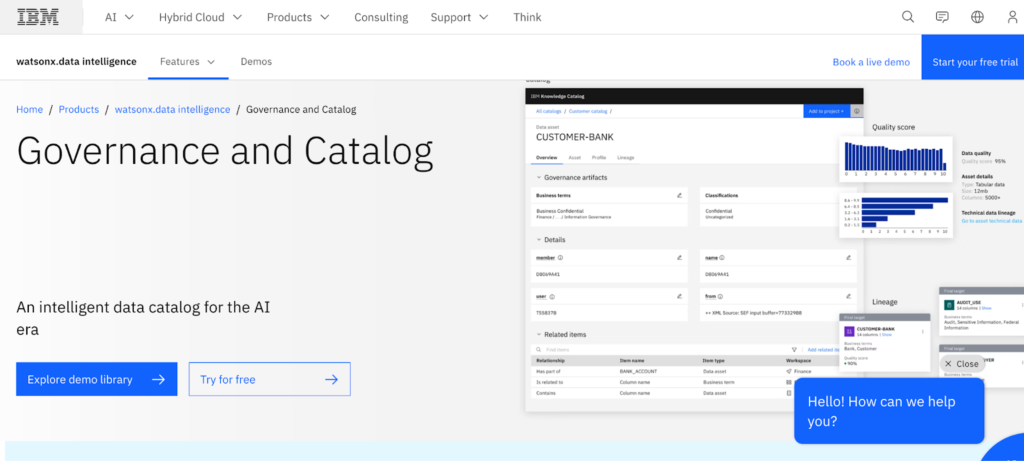Image resolution: width=1024 pixels, height=461 pixels.
Task: Collapse the Related items section
Action: (538, 334)
